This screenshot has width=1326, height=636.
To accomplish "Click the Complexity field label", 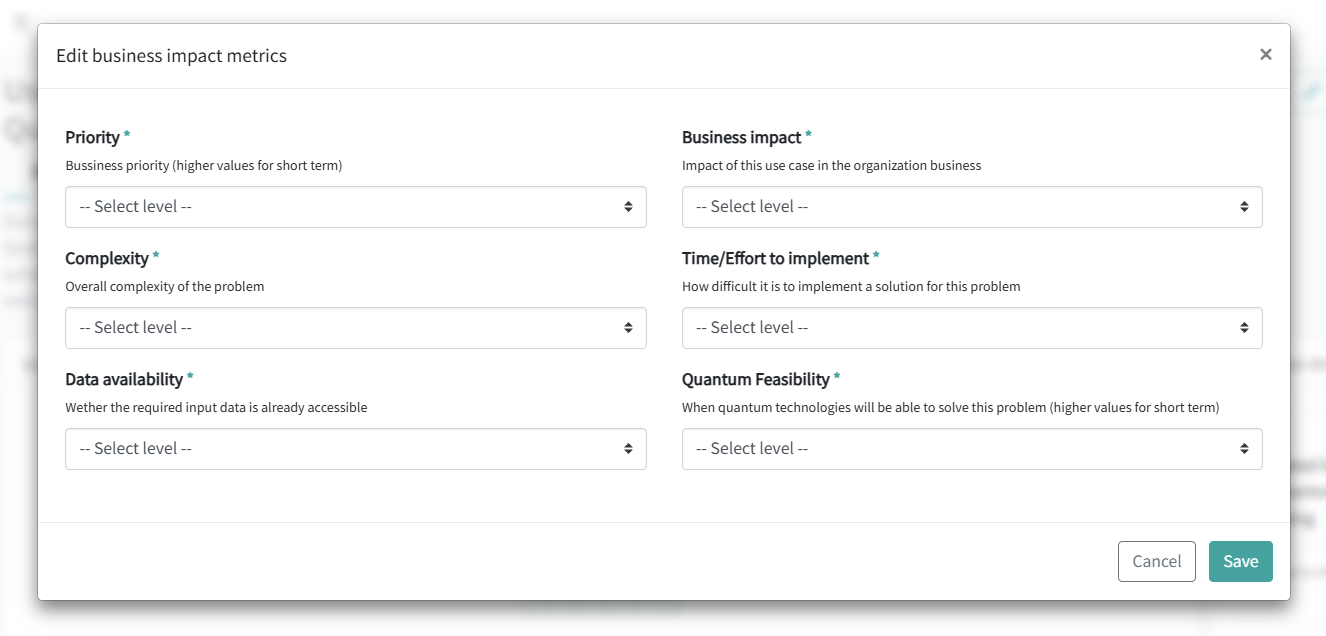I will pyautogui.click(x=106, y=258).
